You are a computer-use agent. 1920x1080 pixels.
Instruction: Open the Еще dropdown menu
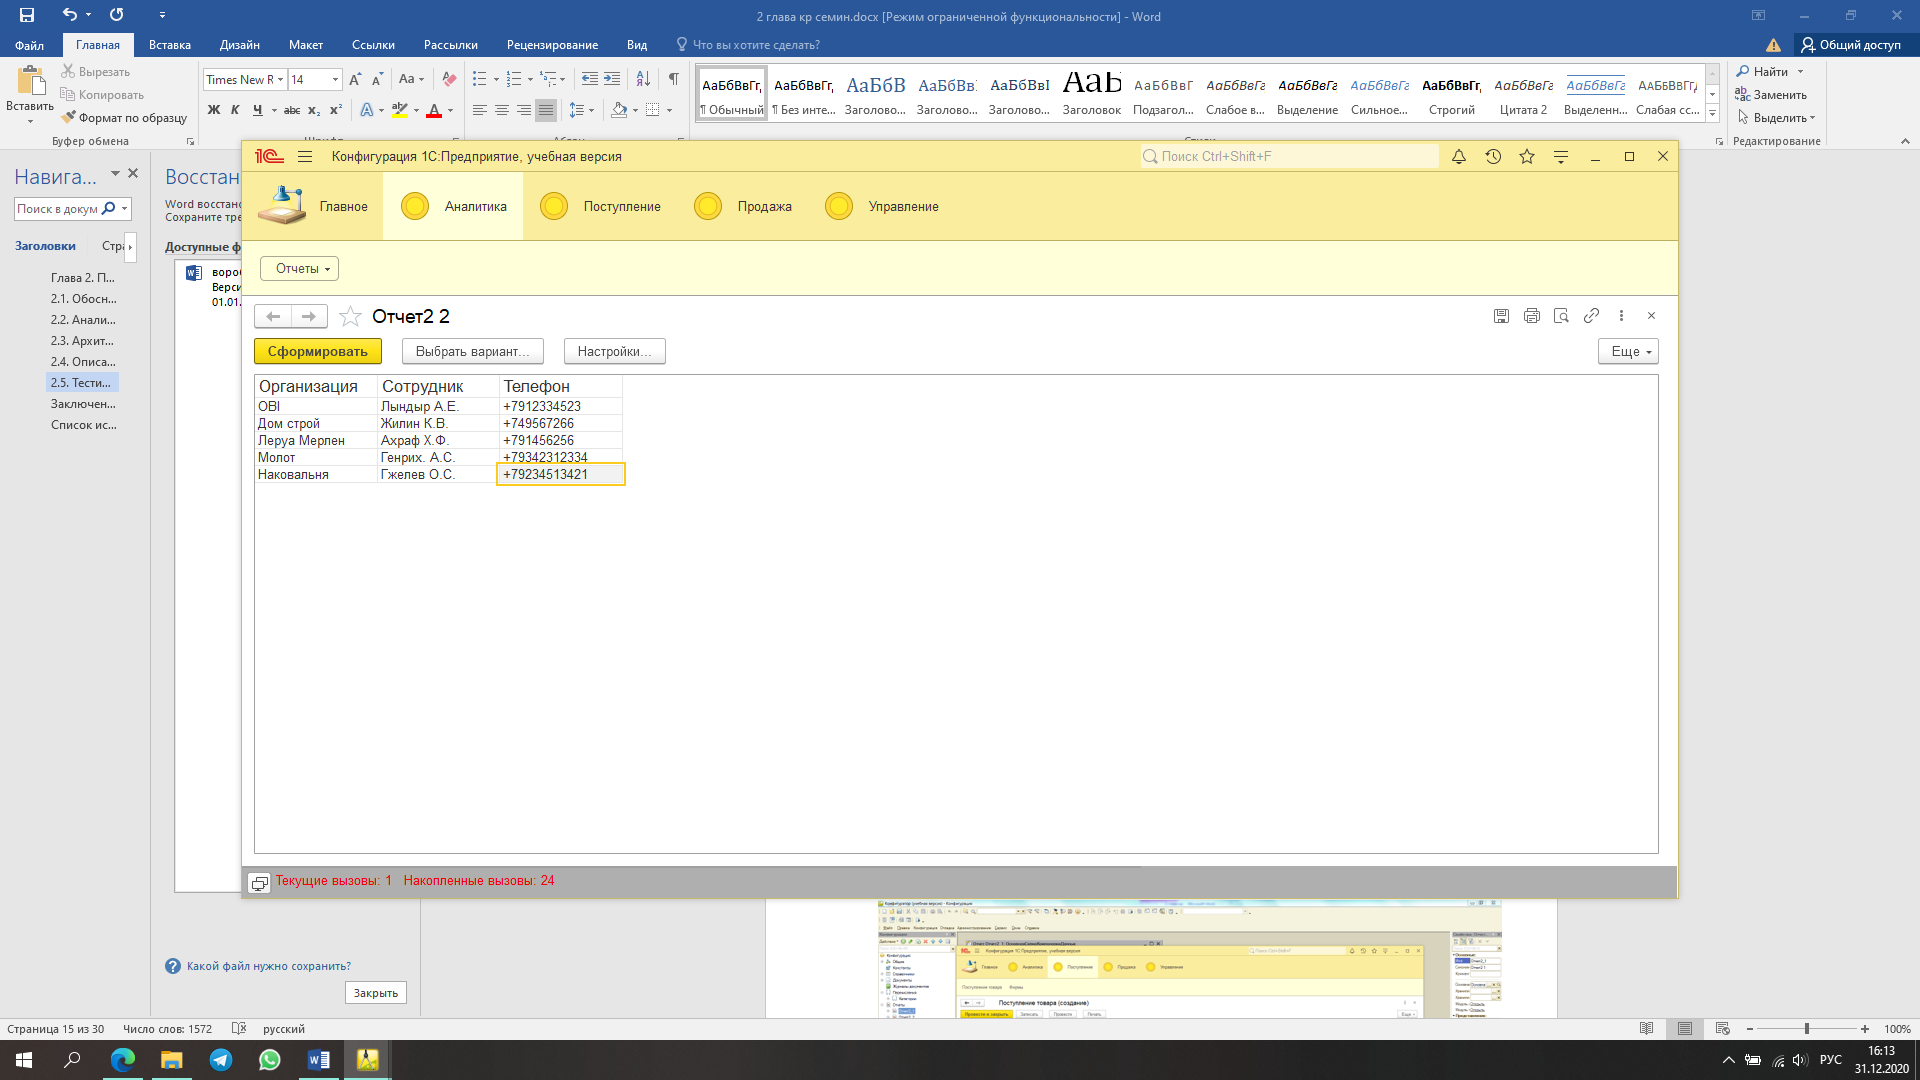[1628, 352]
